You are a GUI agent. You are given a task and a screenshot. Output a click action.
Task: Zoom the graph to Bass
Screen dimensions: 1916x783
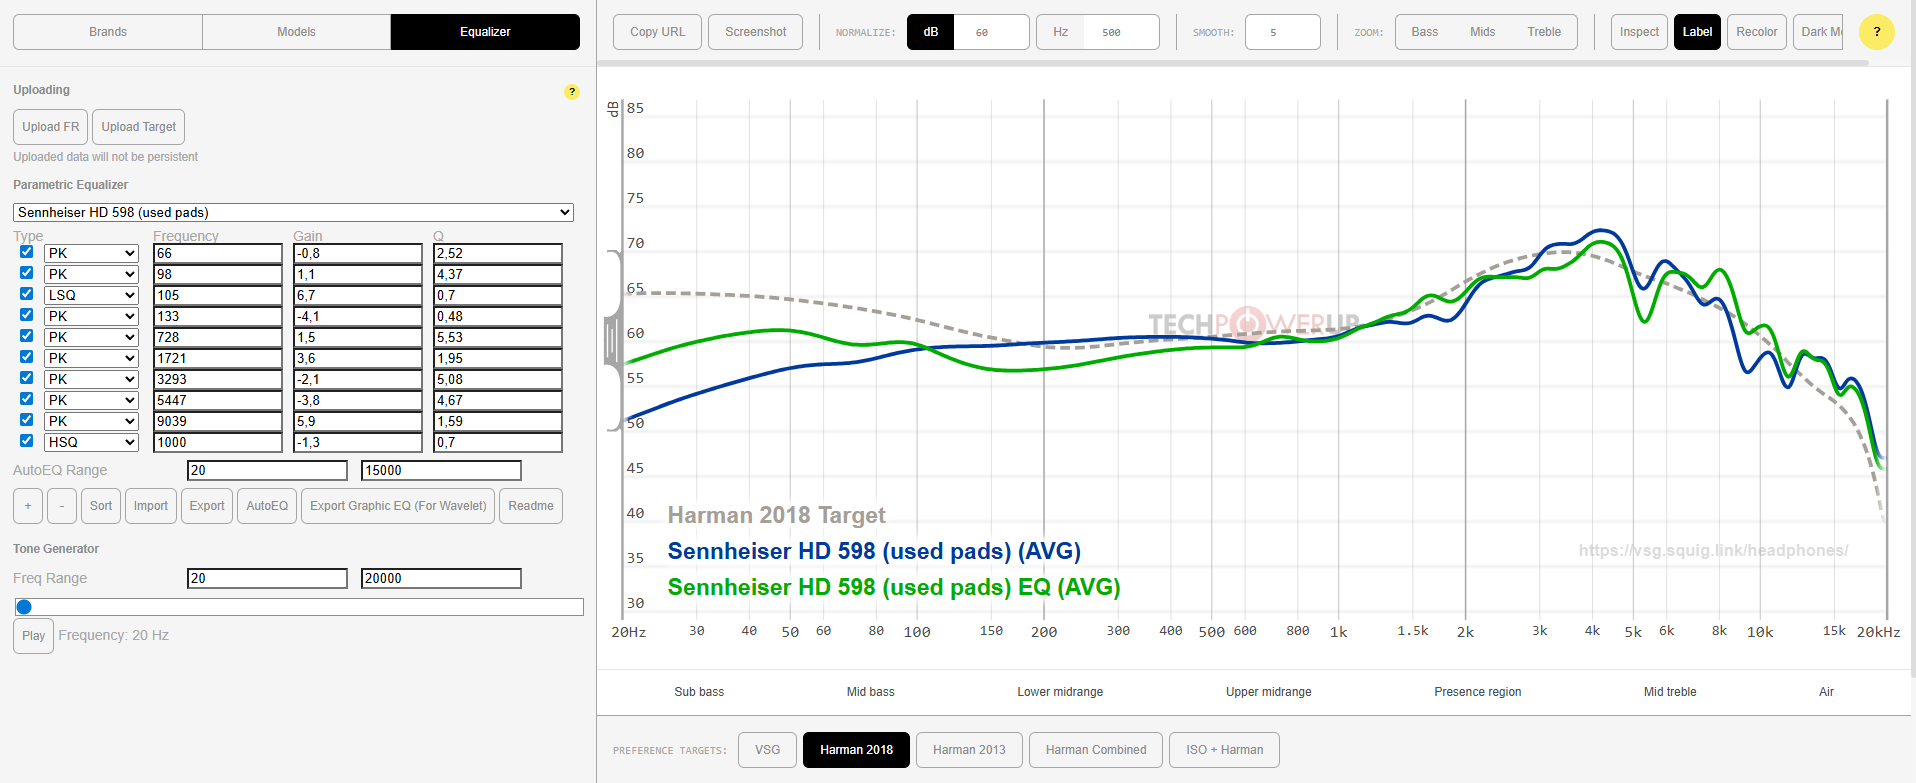(x=1425, y=32)
